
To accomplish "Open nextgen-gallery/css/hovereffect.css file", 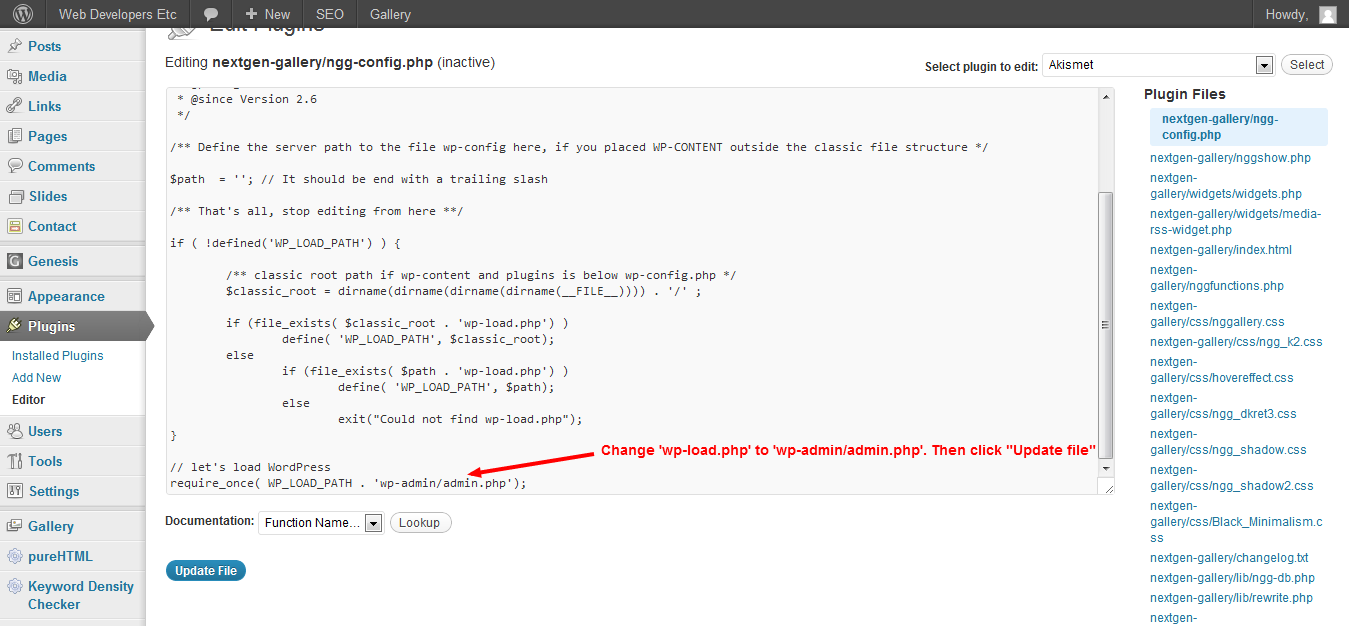I will click(1222, 369).
